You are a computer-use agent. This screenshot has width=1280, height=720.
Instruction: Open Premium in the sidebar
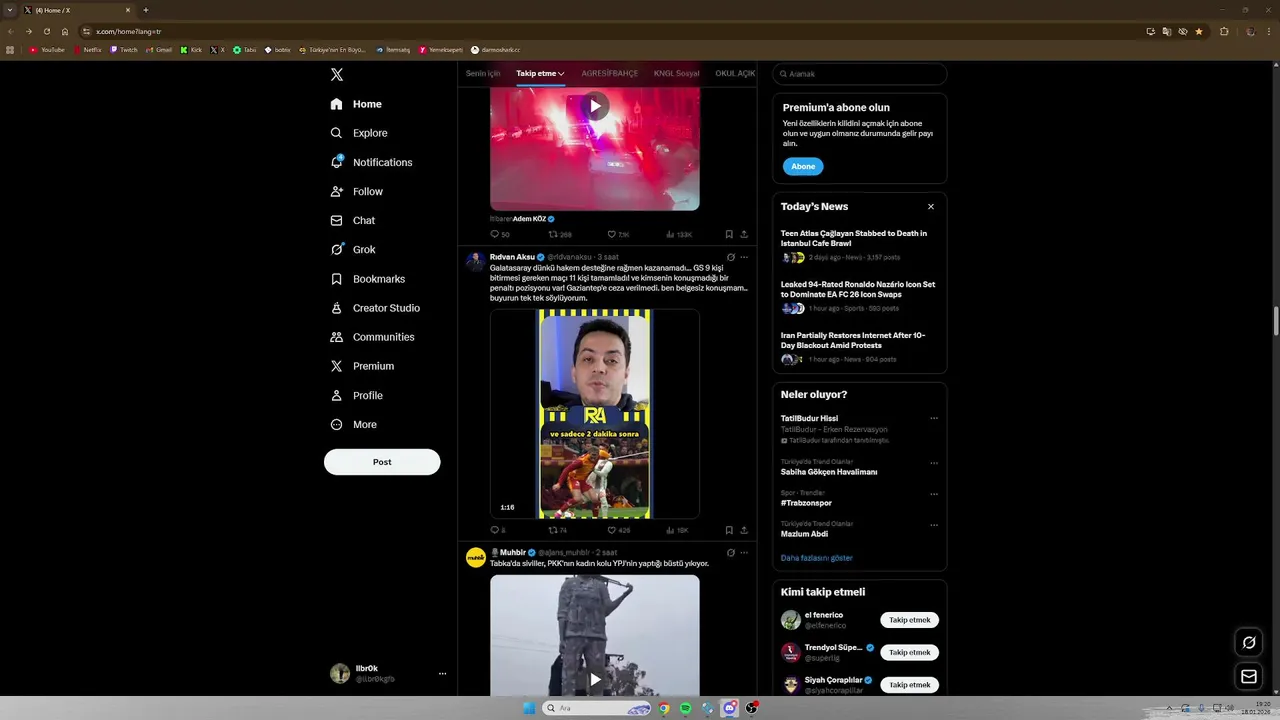(x=361, y=366)
